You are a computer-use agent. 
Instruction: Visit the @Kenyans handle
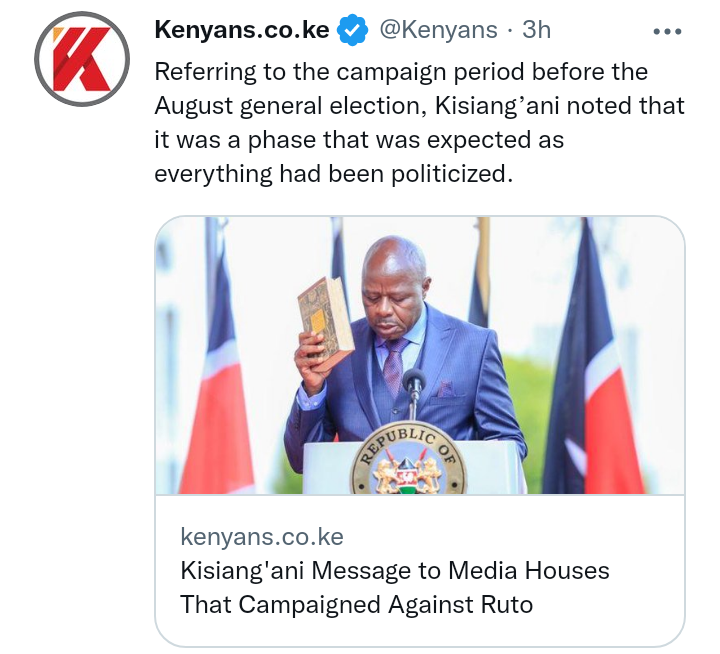pyautogui.click(x=439, y=30)
